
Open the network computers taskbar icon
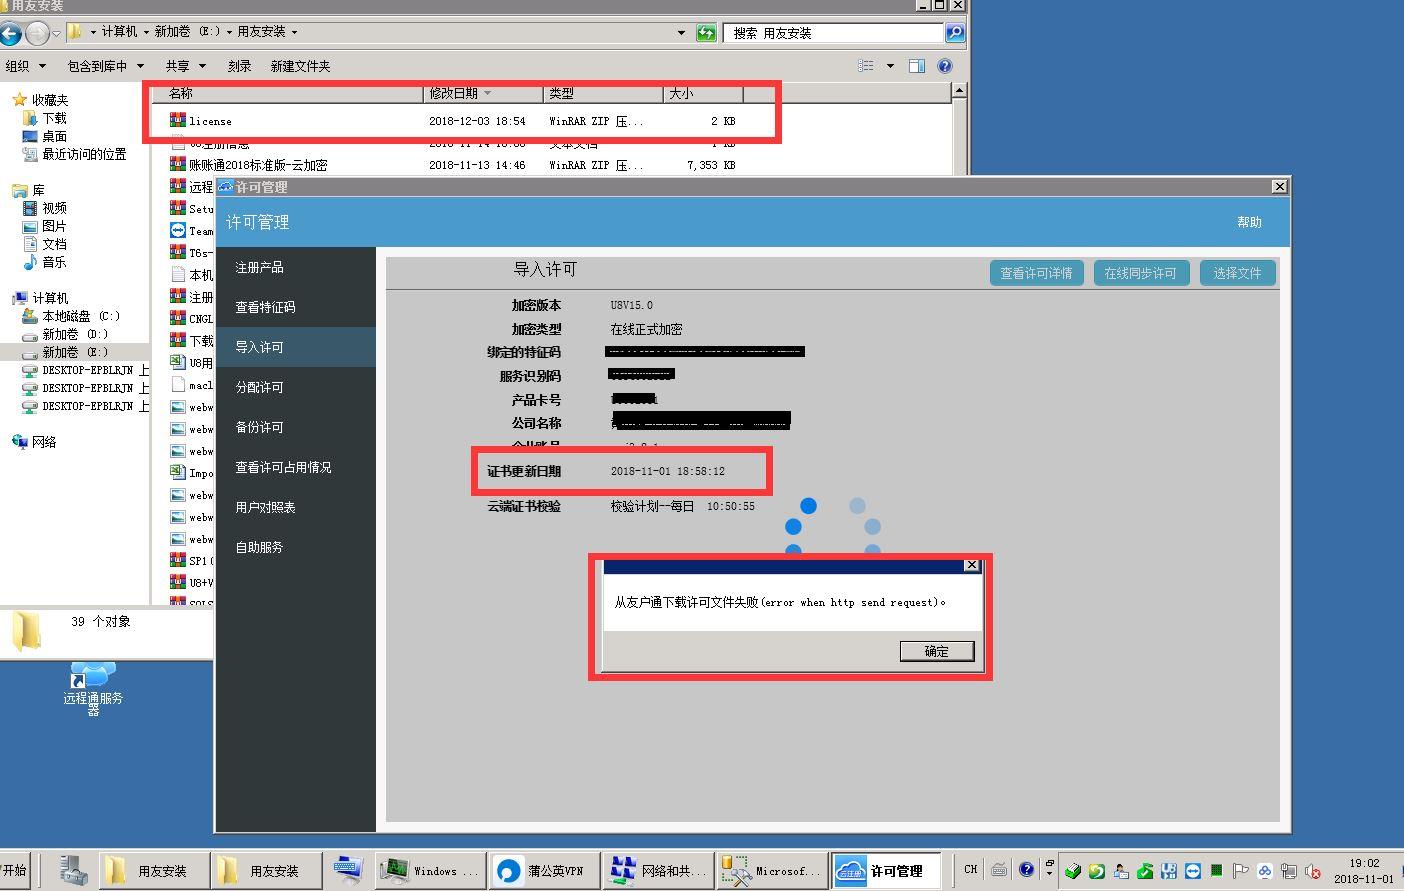pyautogui.click(x=347, y=871)
